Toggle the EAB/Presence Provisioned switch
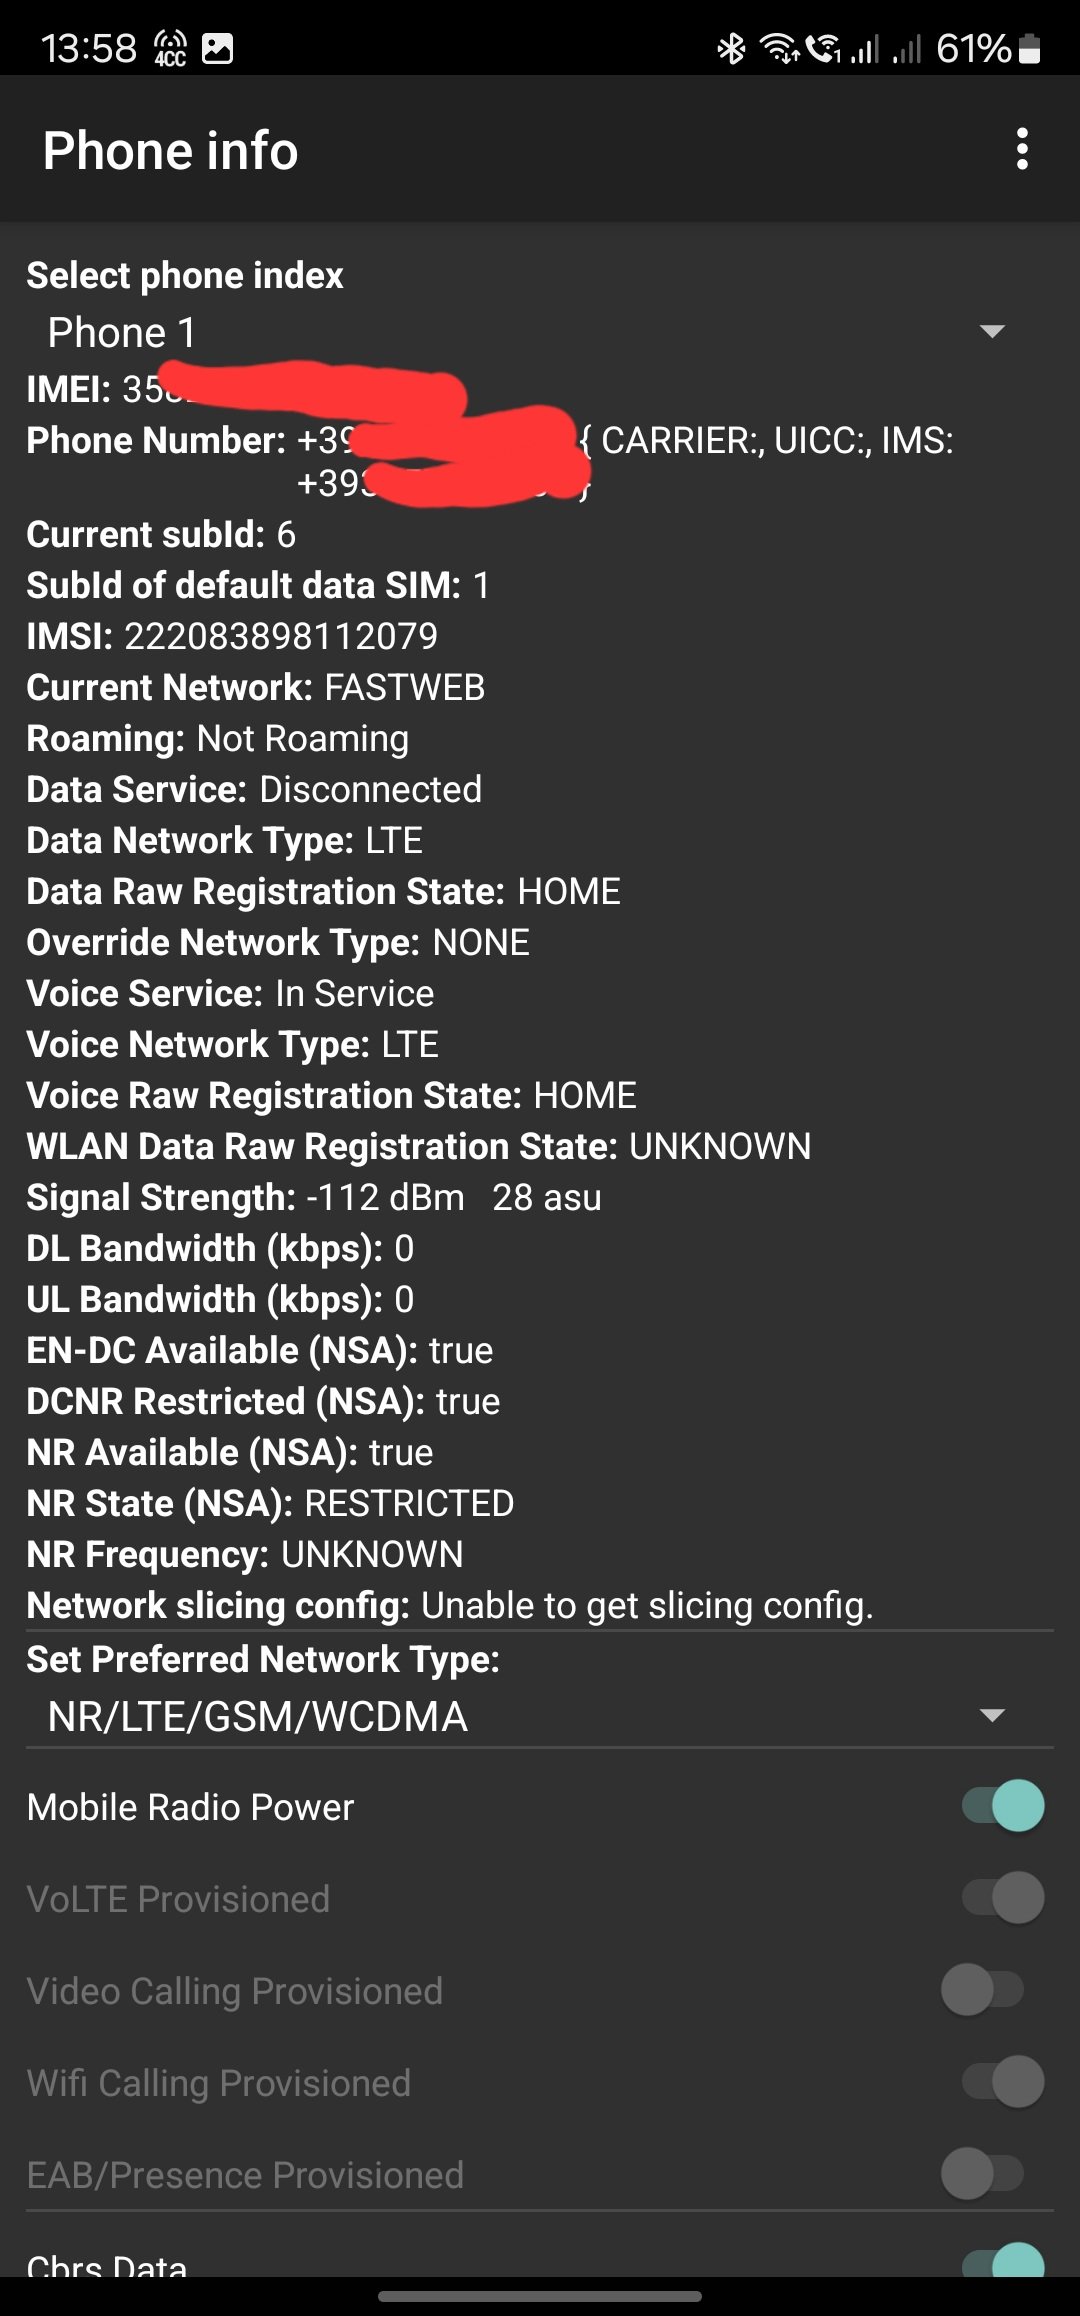 click(x=983, y=2174)
